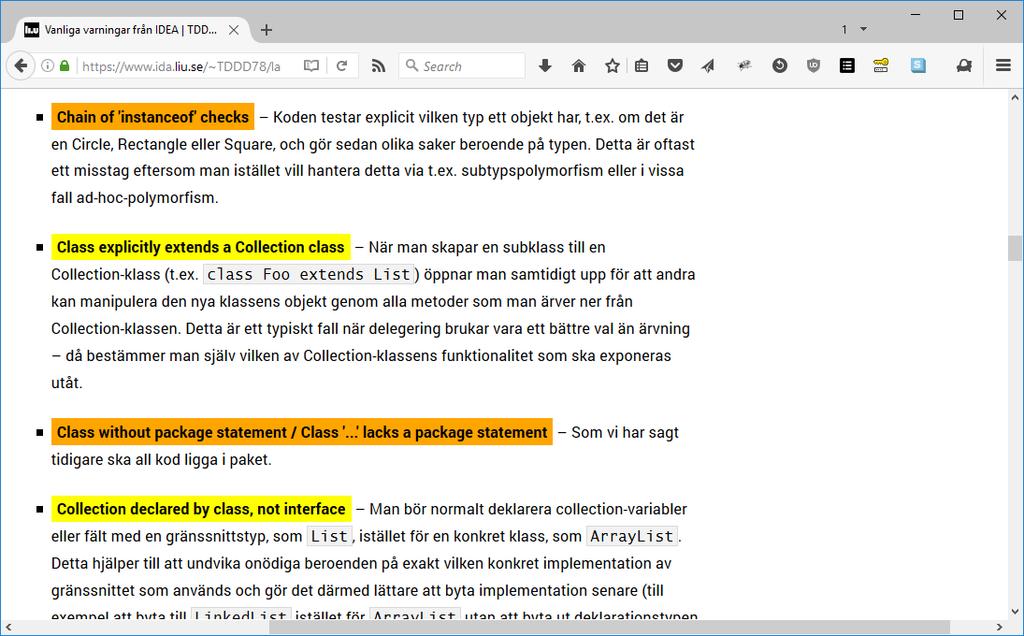Open the bug extension icon

(744, 65)
